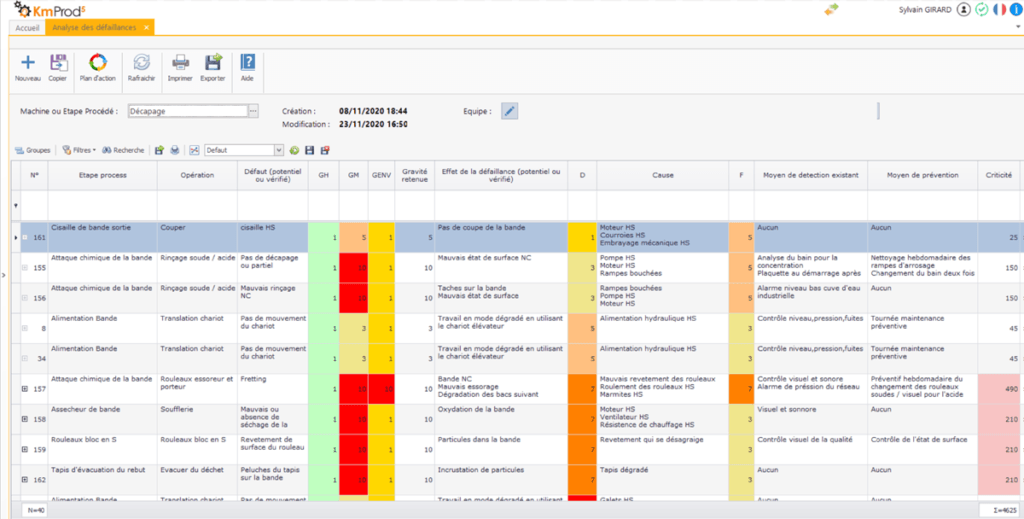This screenshot has width=1024, height=519.
Task: Click Pas de décapage ou partiel cell
Action: click(x=273, y=268)
